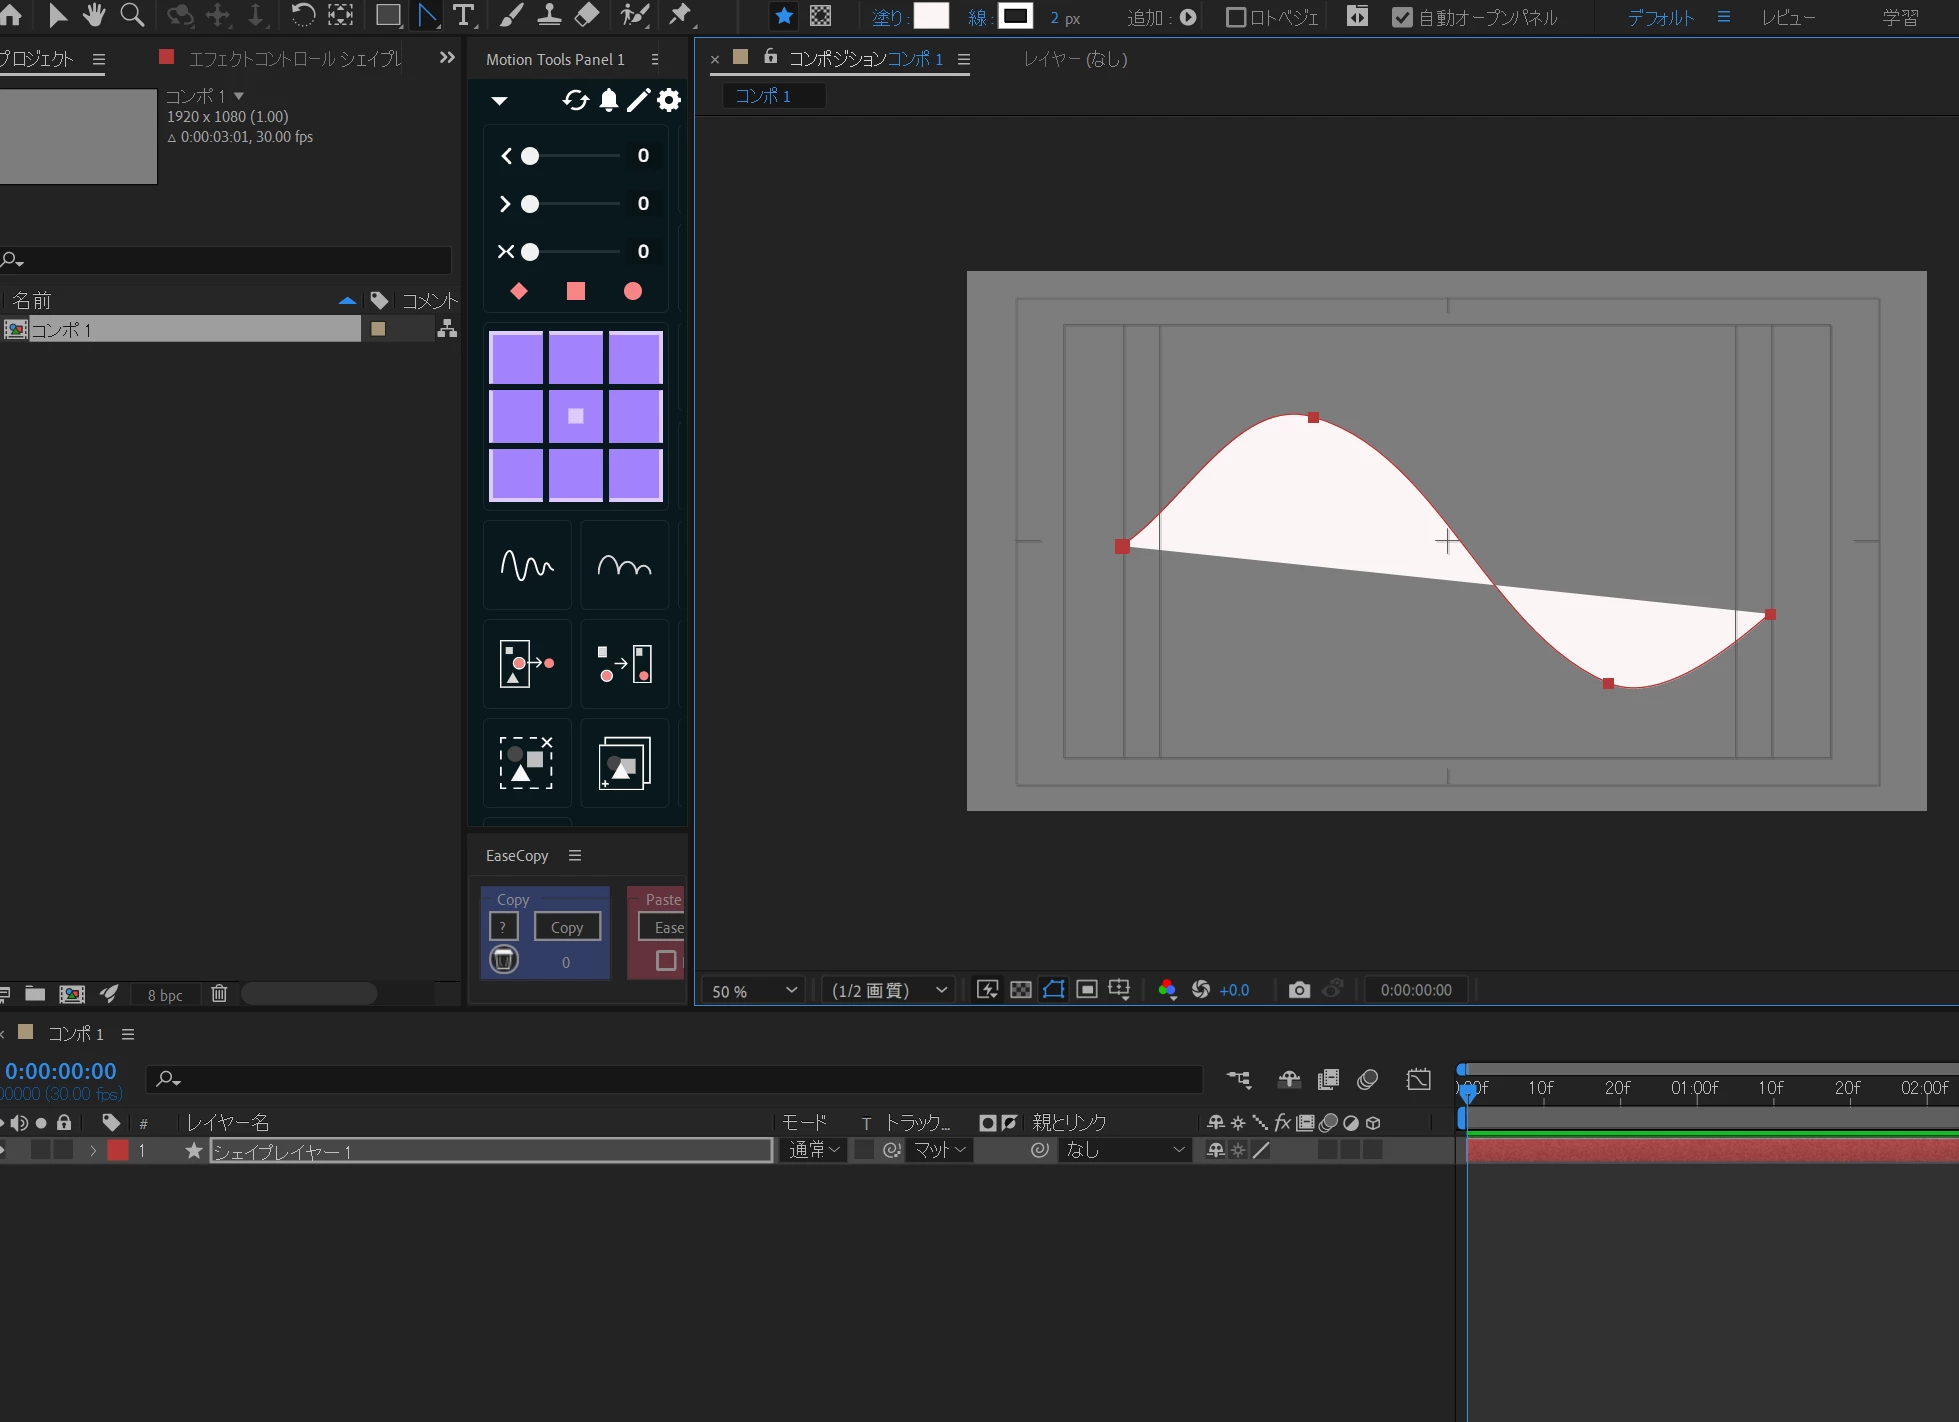Expand the shape layer 1 properties
Viewport: 1959px width, 1422px height.
[93, 1151]
